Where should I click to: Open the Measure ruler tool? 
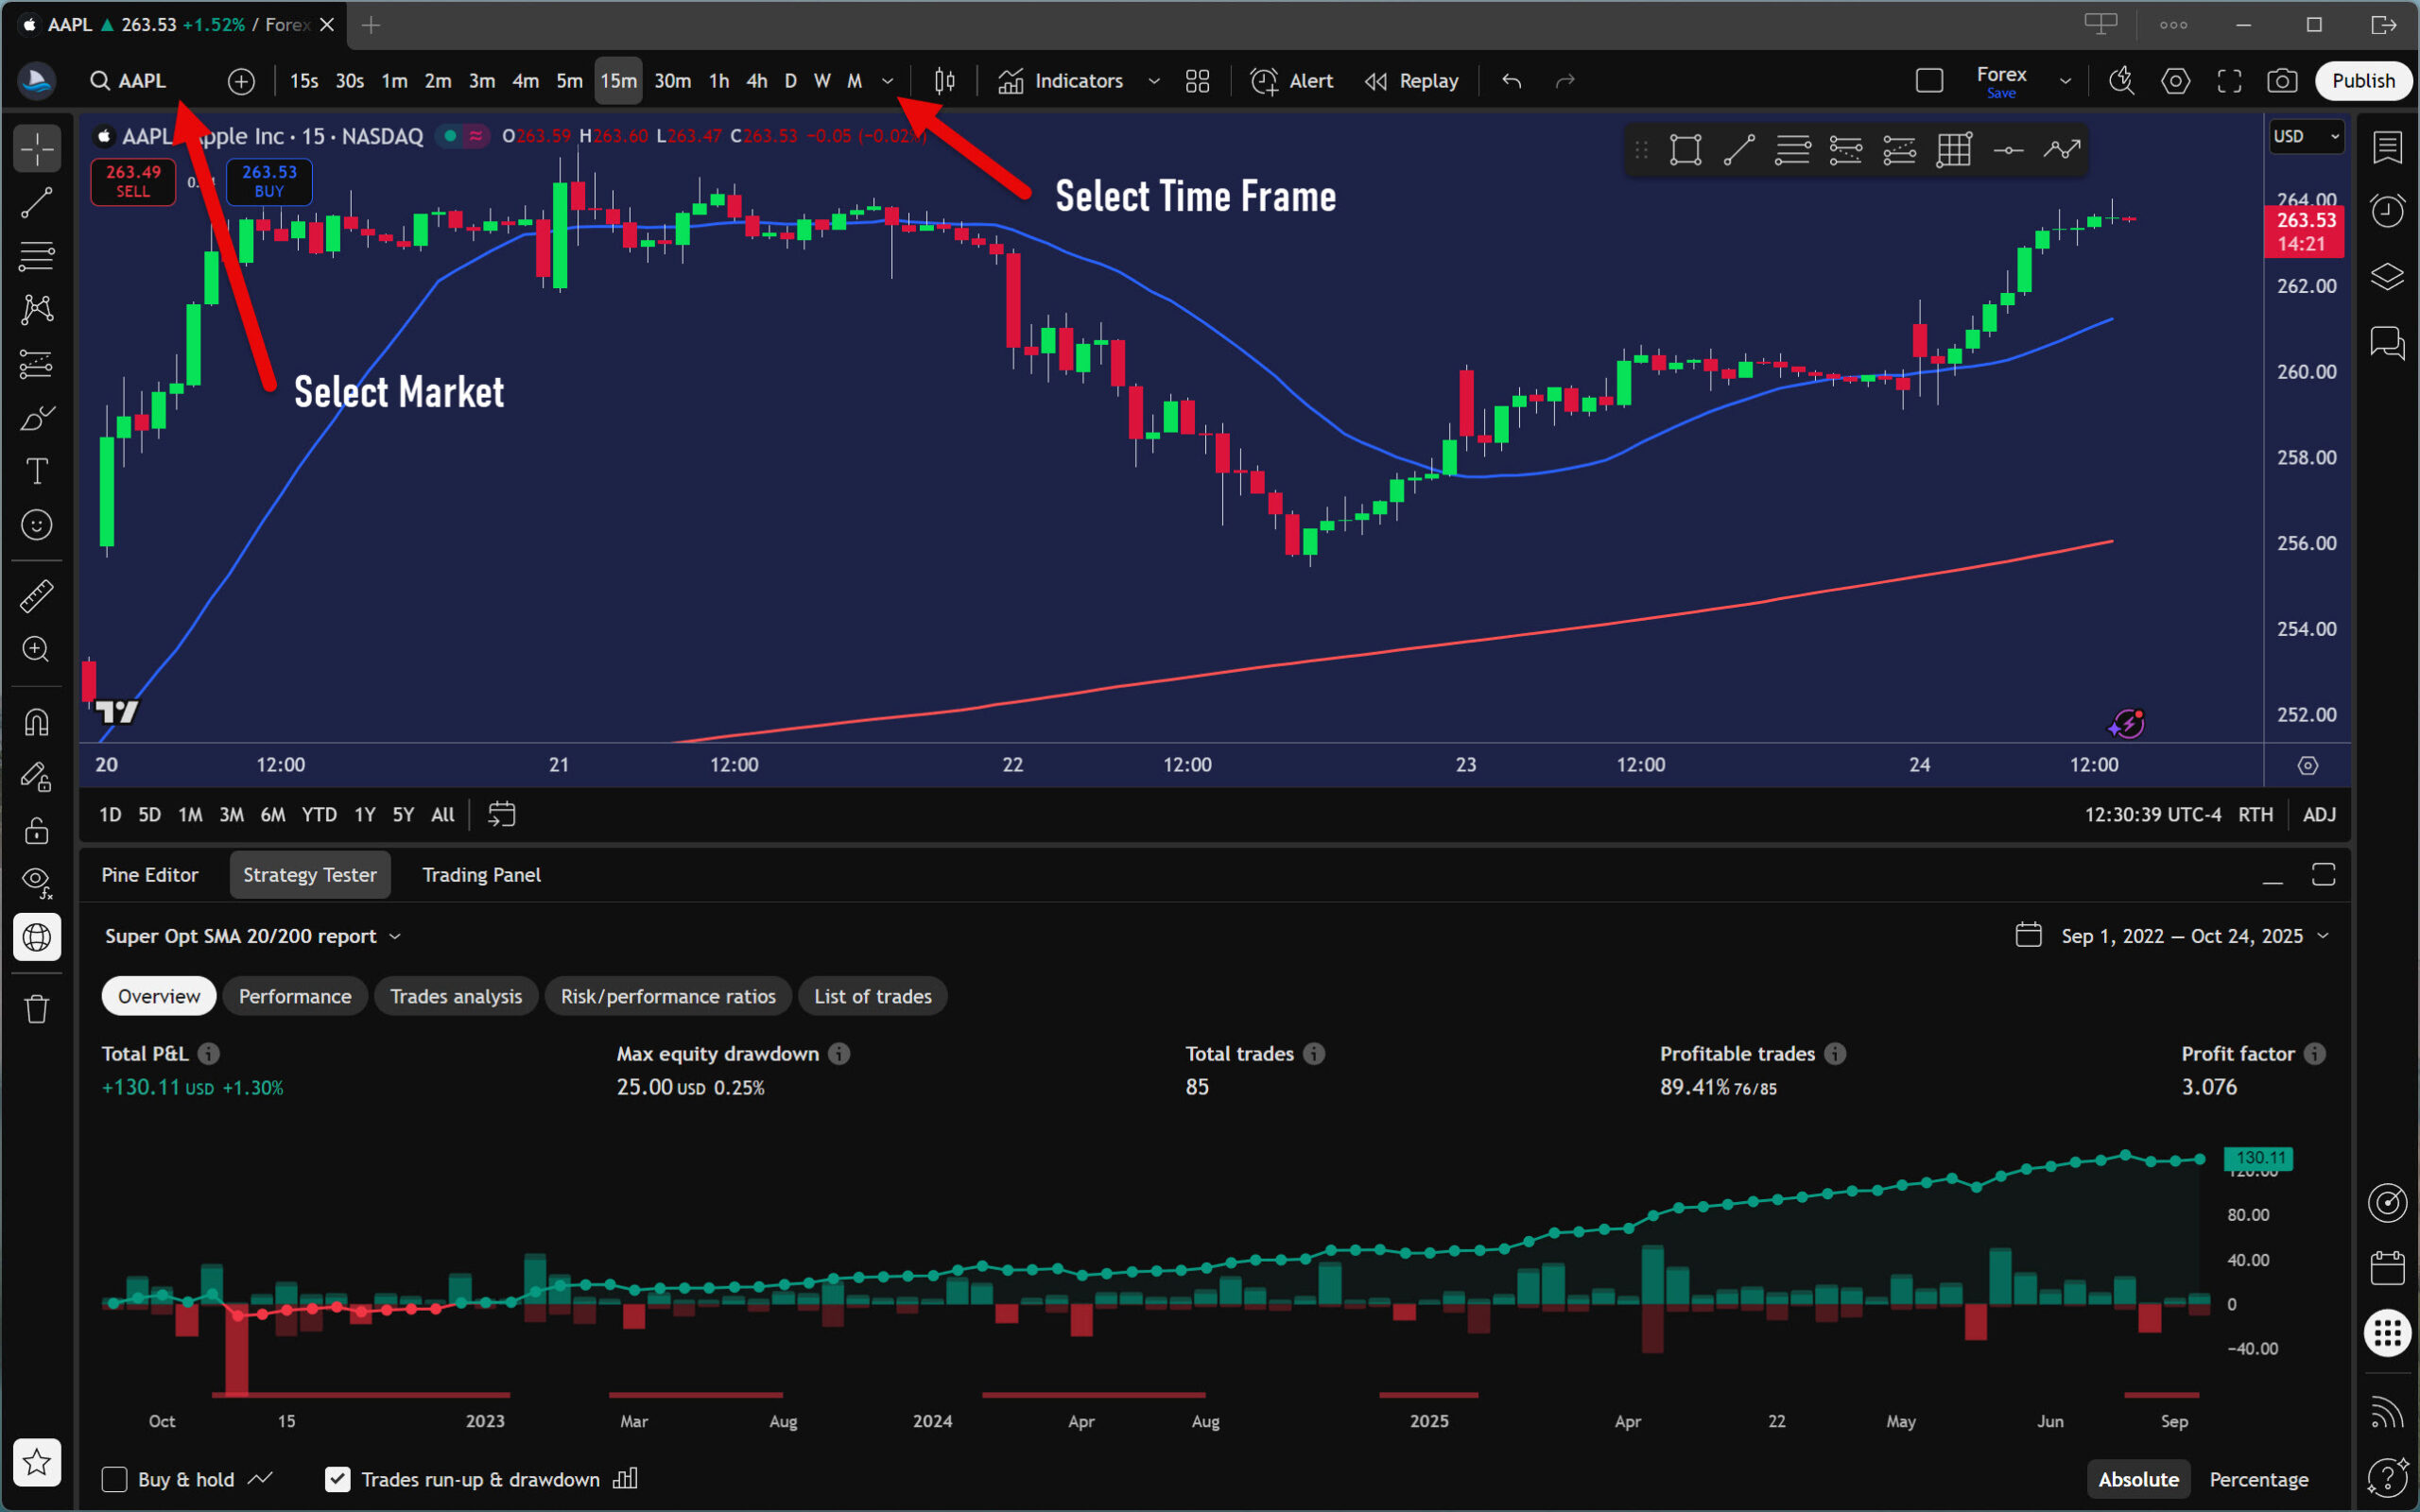[x=37, y=596]
